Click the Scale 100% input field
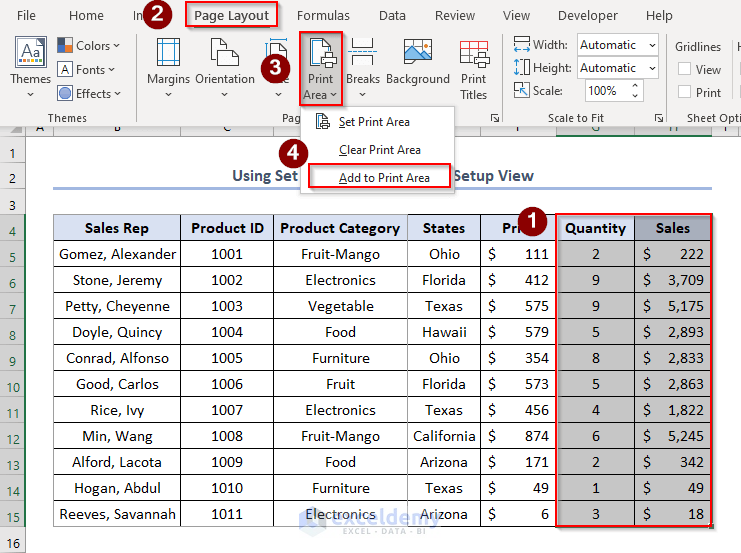The width and height of the screenshot is (741, 553). click(606, 90)
